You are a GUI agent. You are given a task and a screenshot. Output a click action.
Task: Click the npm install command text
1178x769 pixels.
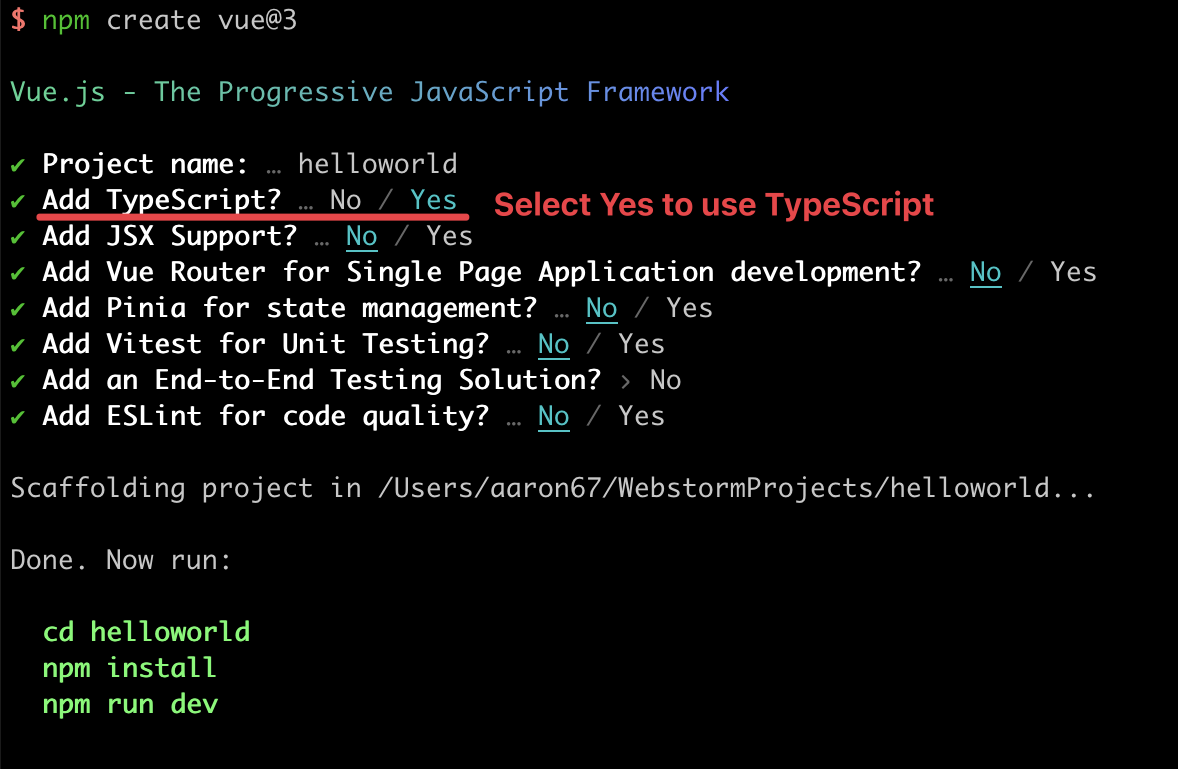tap(129, 668)
